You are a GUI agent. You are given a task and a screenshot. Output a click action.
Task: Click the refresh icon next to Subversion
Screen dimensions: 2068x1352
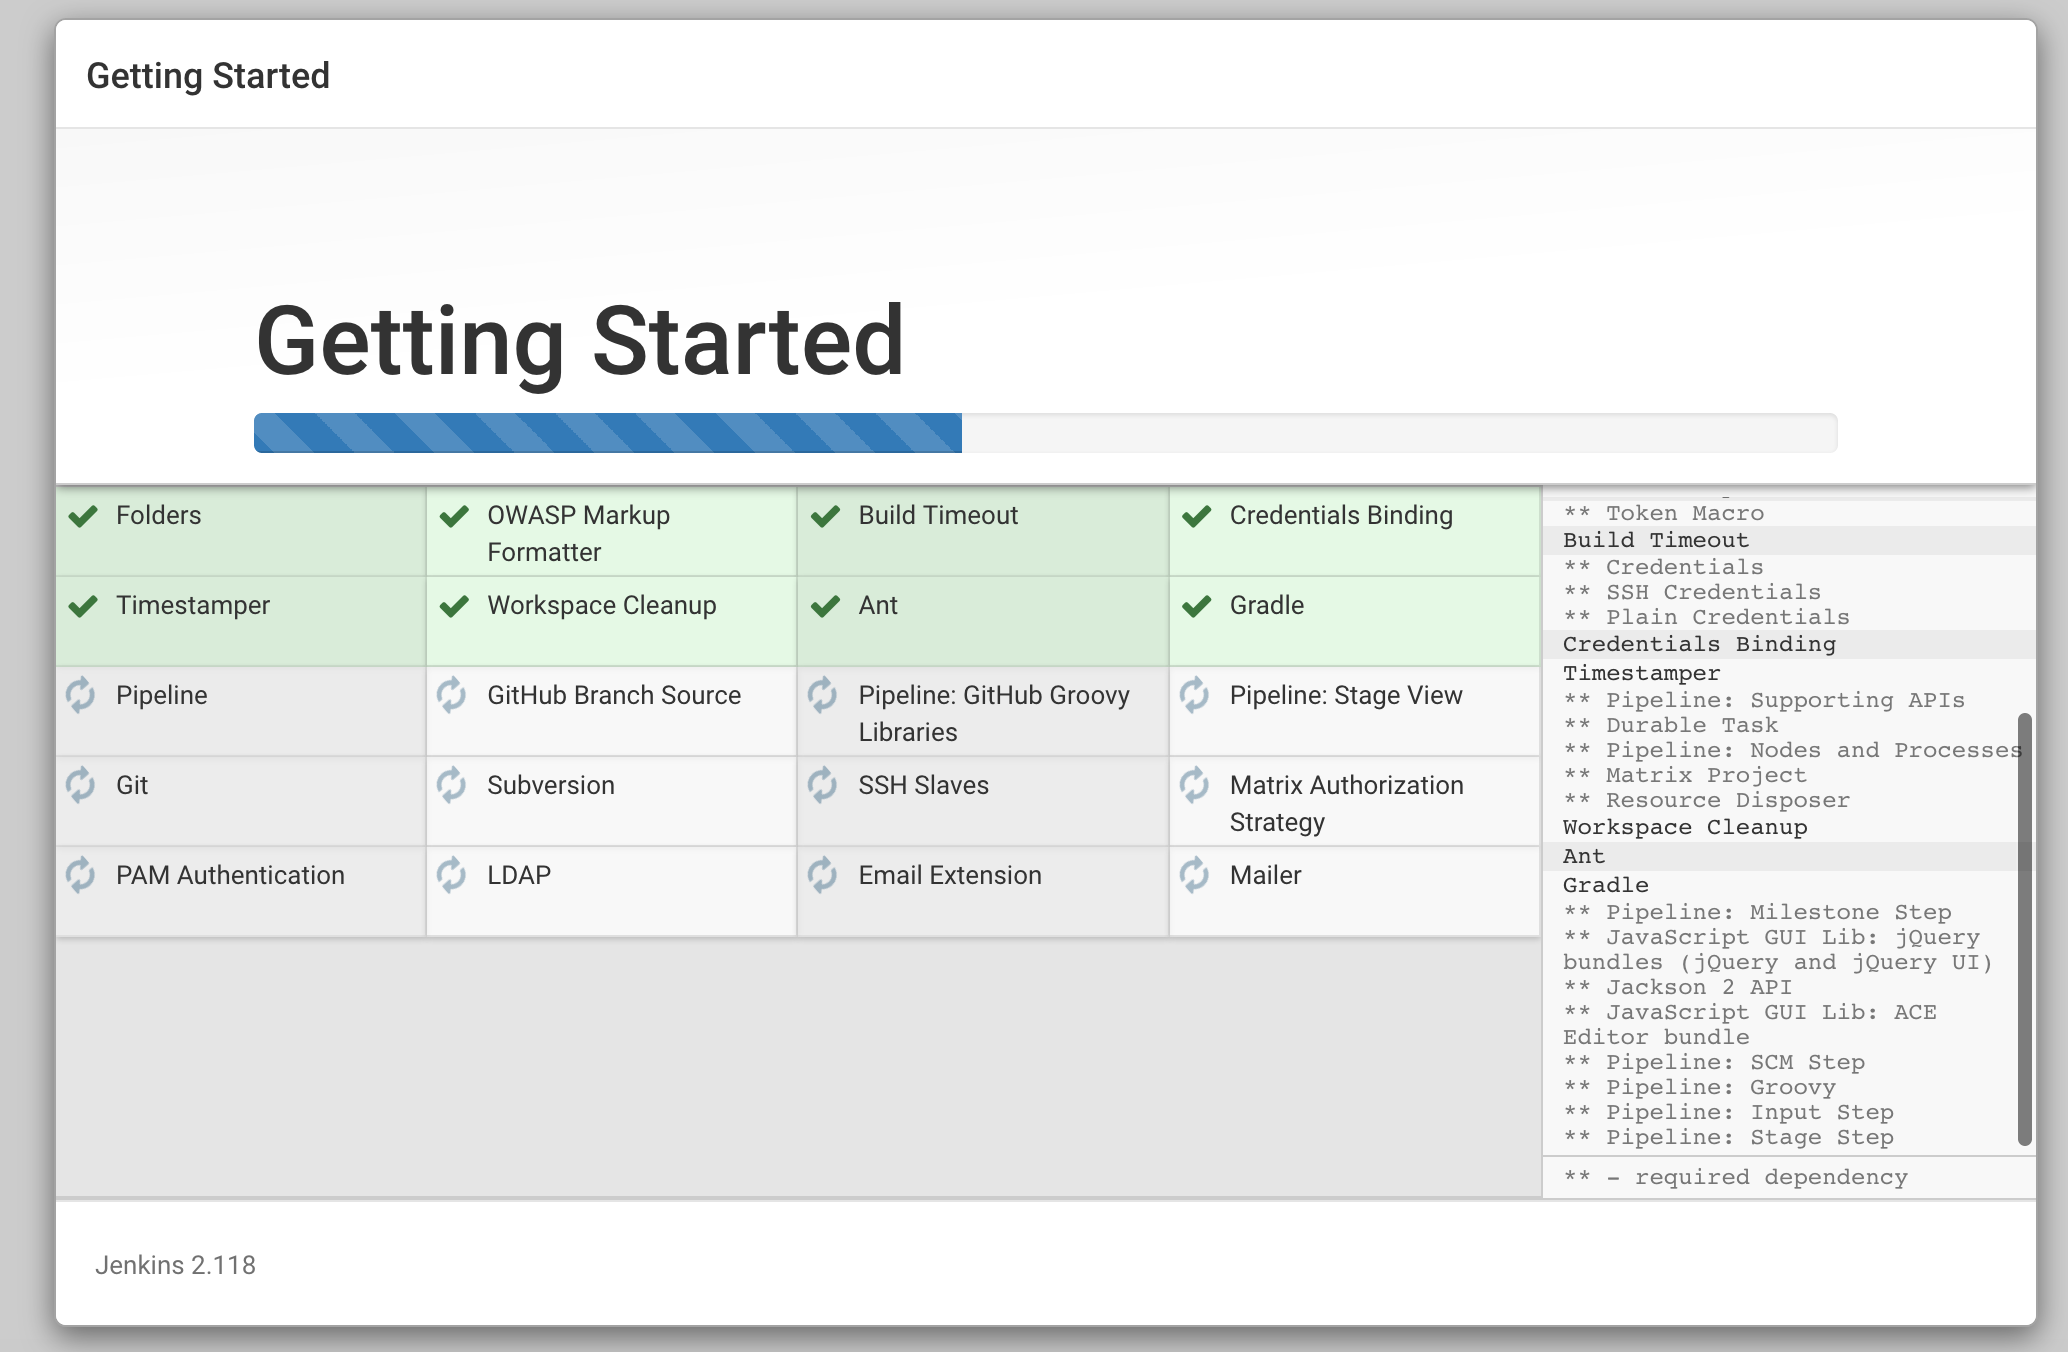click(452, 785)
